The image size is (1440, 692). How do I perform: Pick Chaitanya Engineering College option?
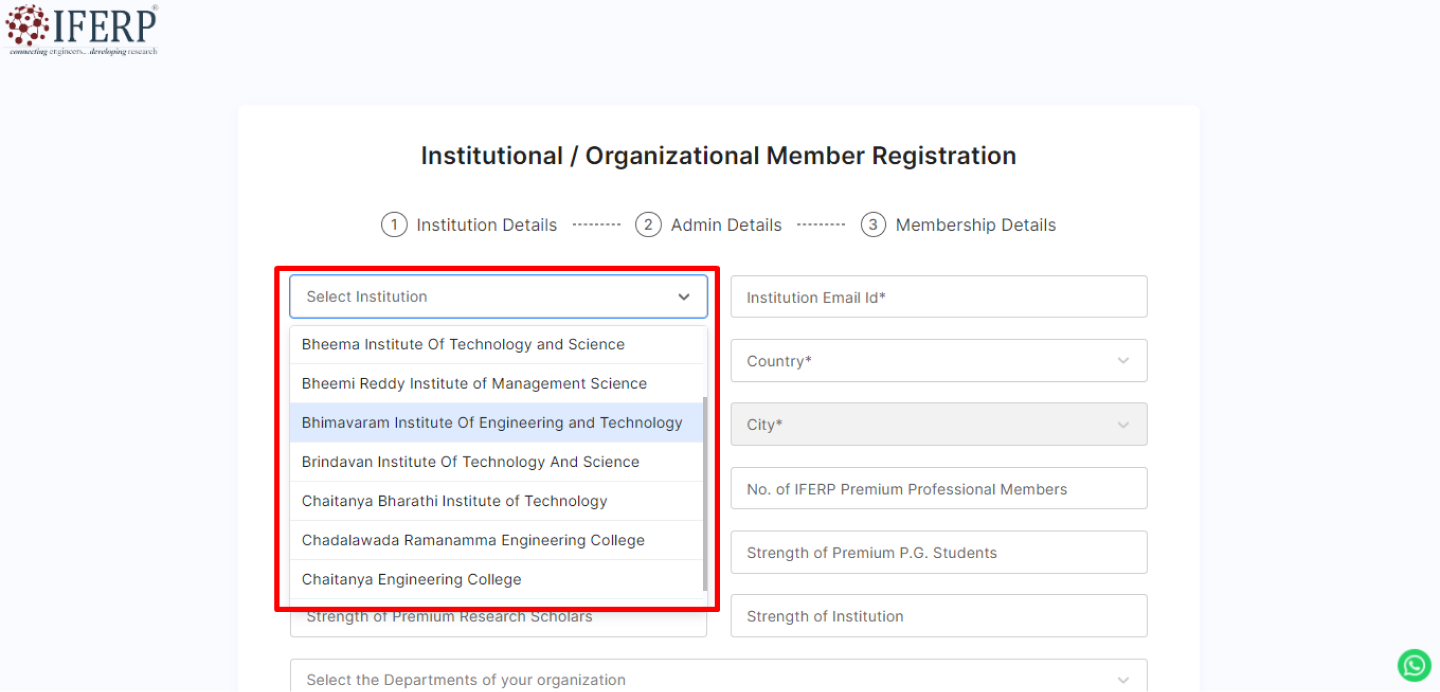[x=411, y=578]
